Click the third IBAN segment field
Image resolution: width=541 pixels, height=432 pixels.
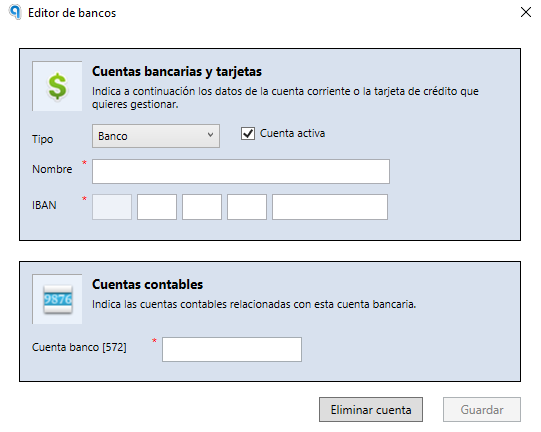click(x=202, y=207)
